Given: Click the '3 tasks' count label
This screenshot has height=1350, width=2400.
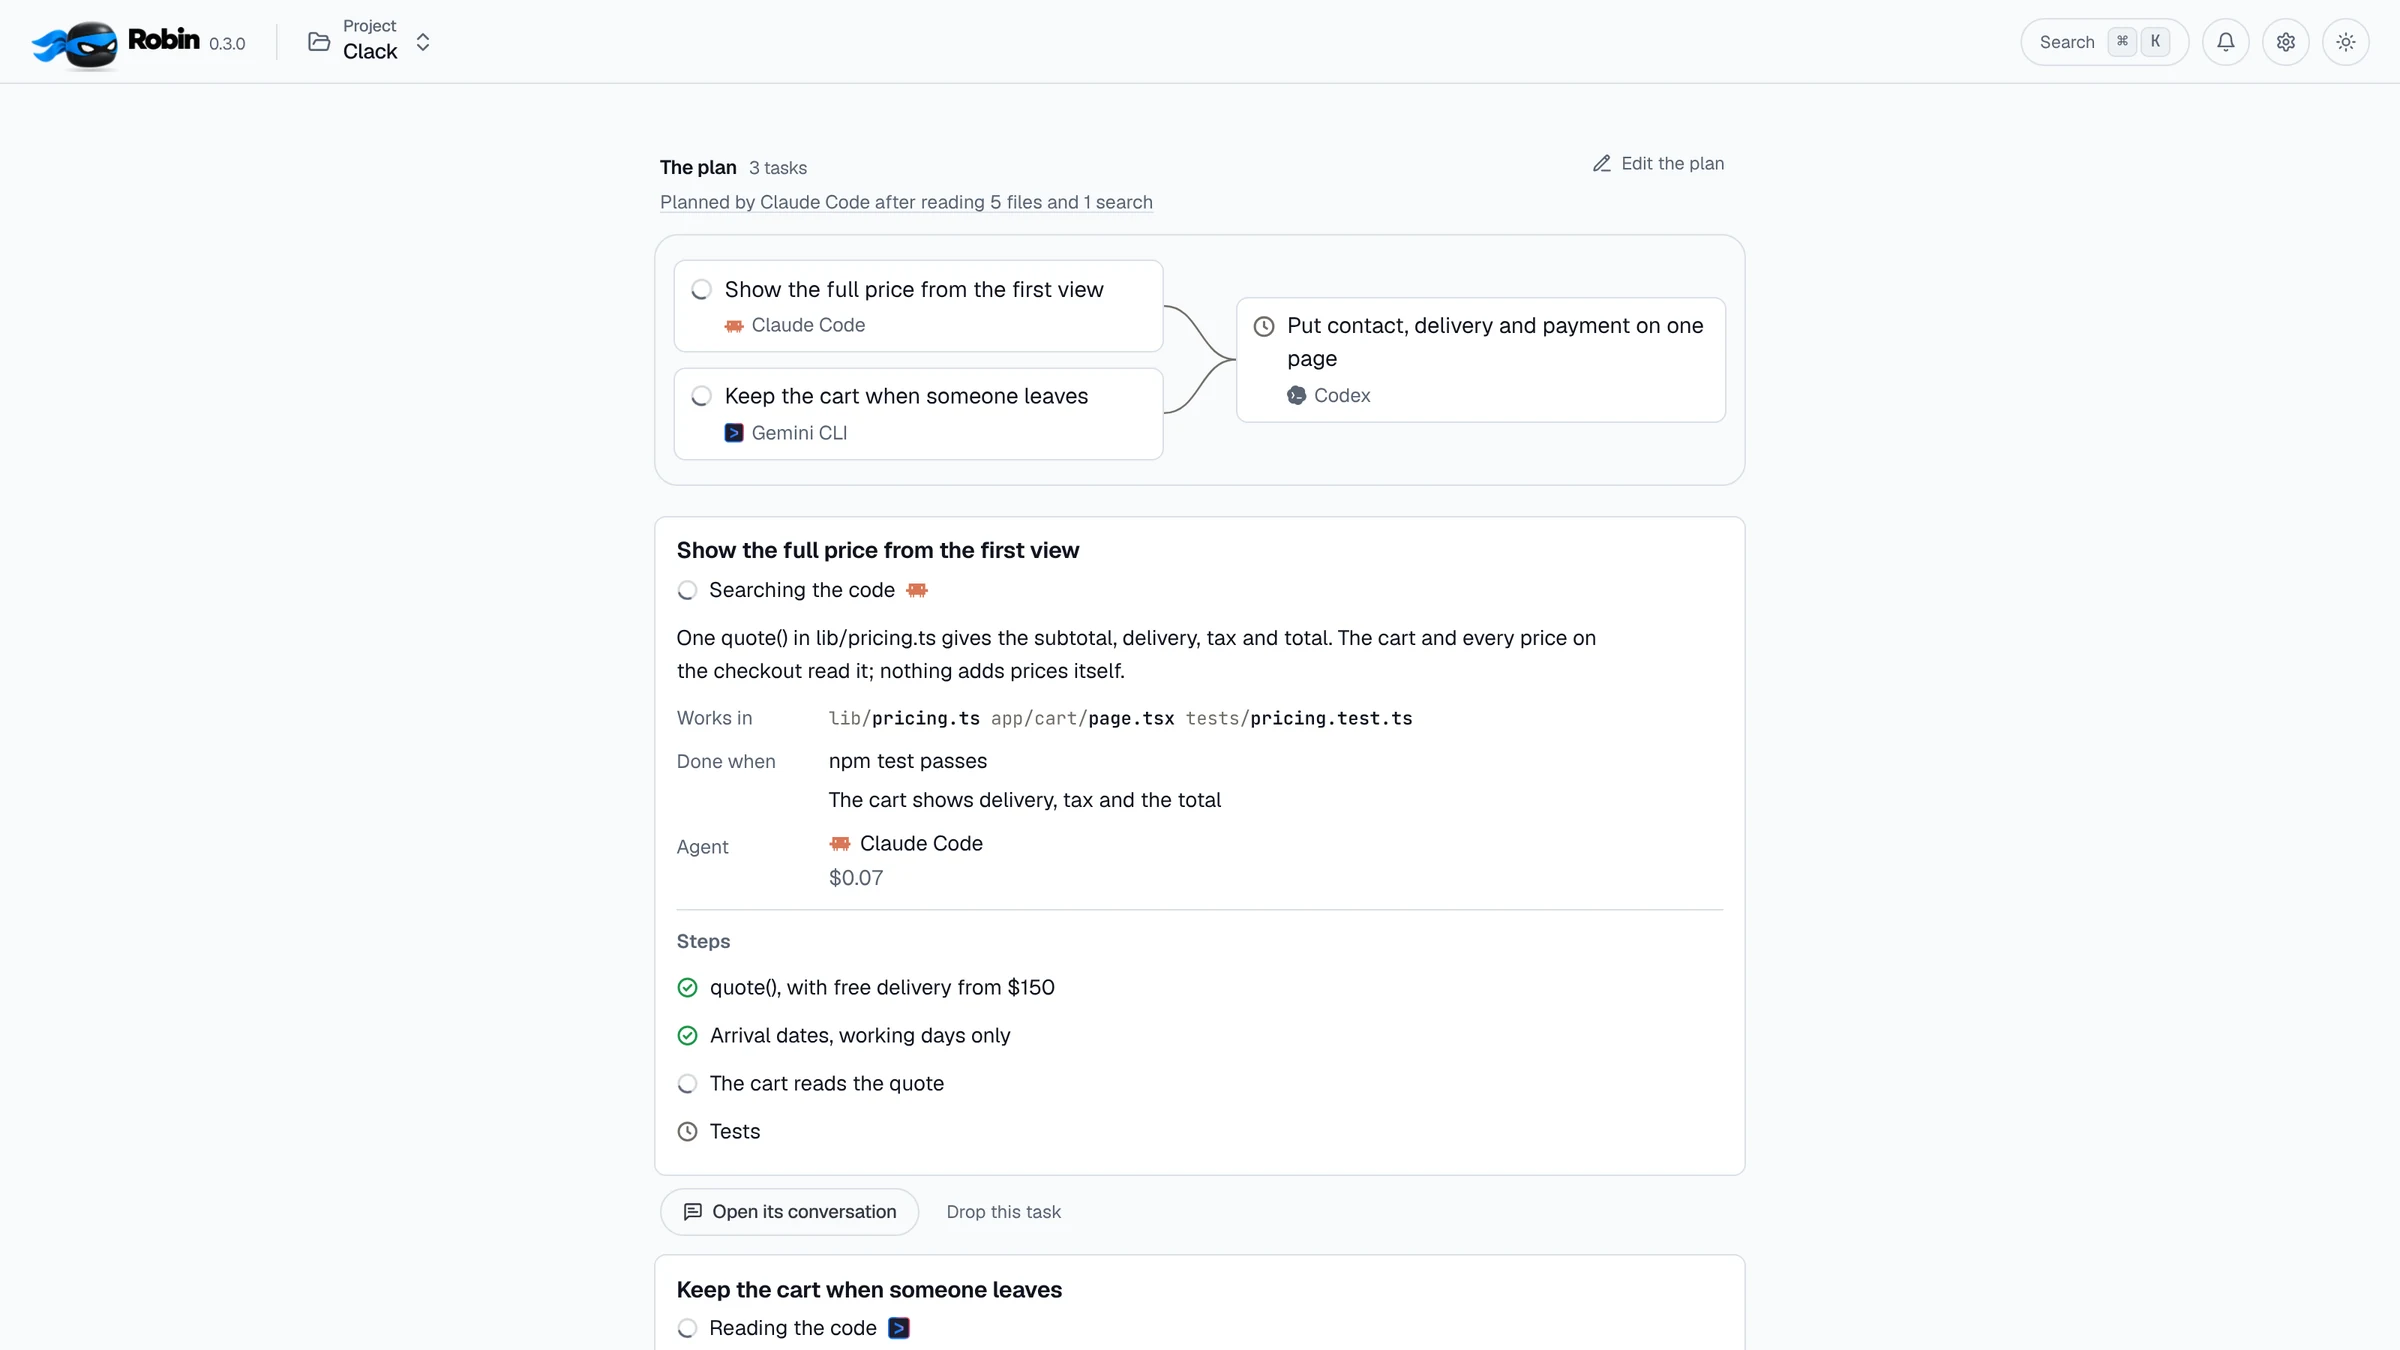Looking at the screenshot, I should (x=778, y=168).
